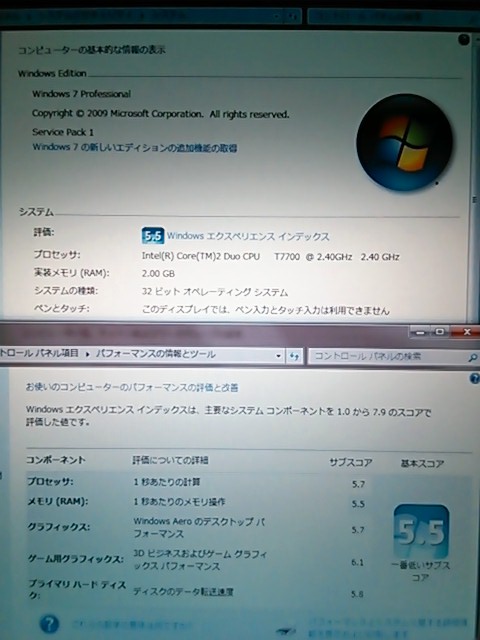Viewport: 480px width, 640px height.
Task: Click the 1 秒あたりのメモリ操作 description
Action: click(x=179, y=502)
